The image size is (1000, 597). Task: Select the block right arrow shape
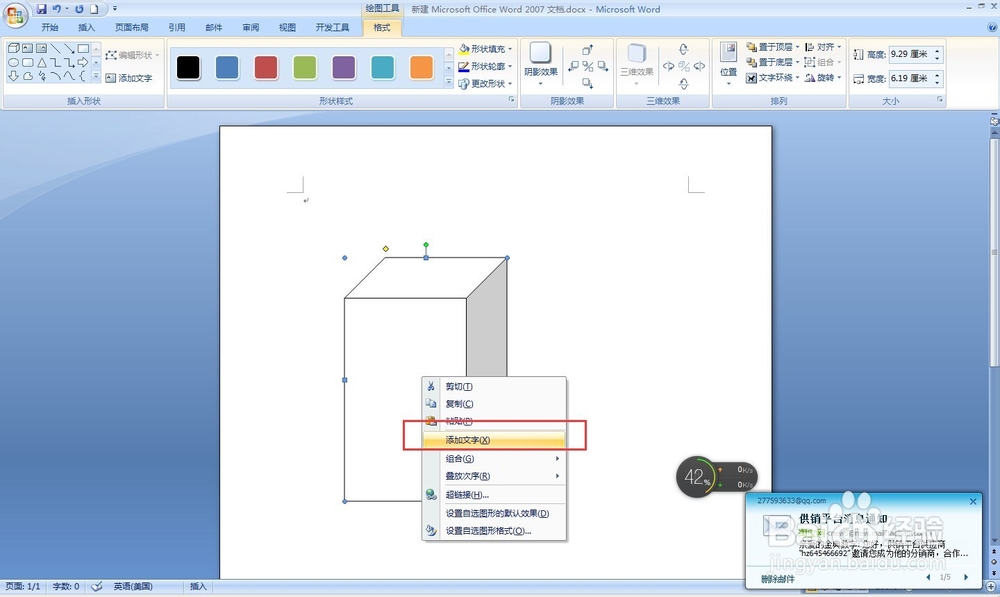(83, 63)
